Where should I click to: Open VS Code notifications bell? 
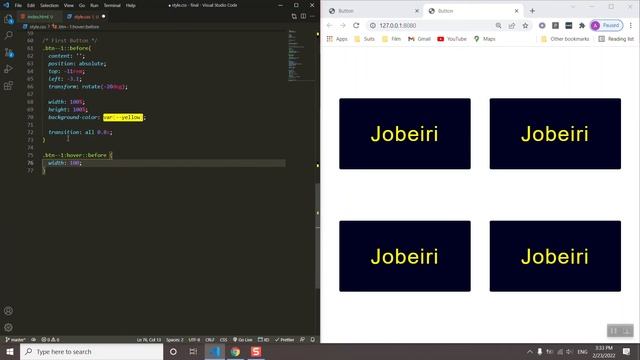313,340
